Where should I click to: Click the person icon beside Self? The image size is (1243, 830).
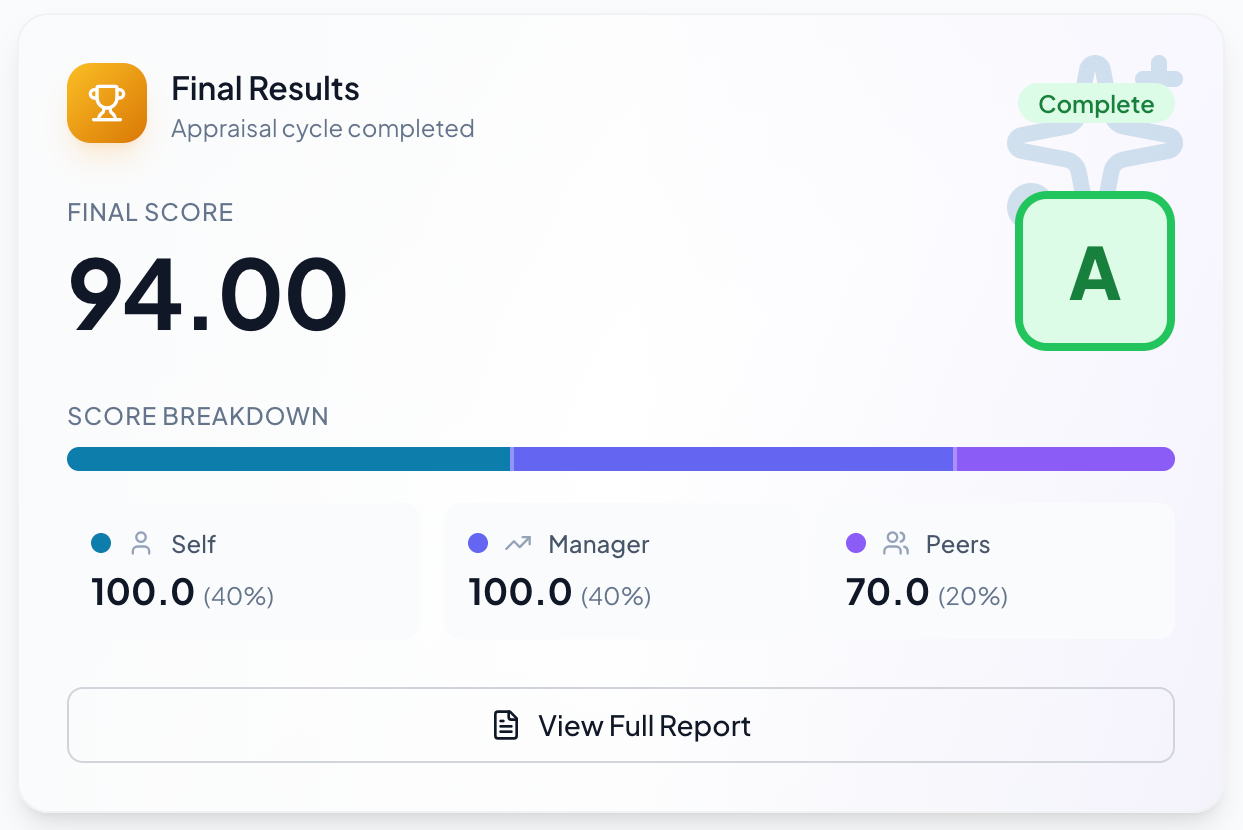point(141,544)
